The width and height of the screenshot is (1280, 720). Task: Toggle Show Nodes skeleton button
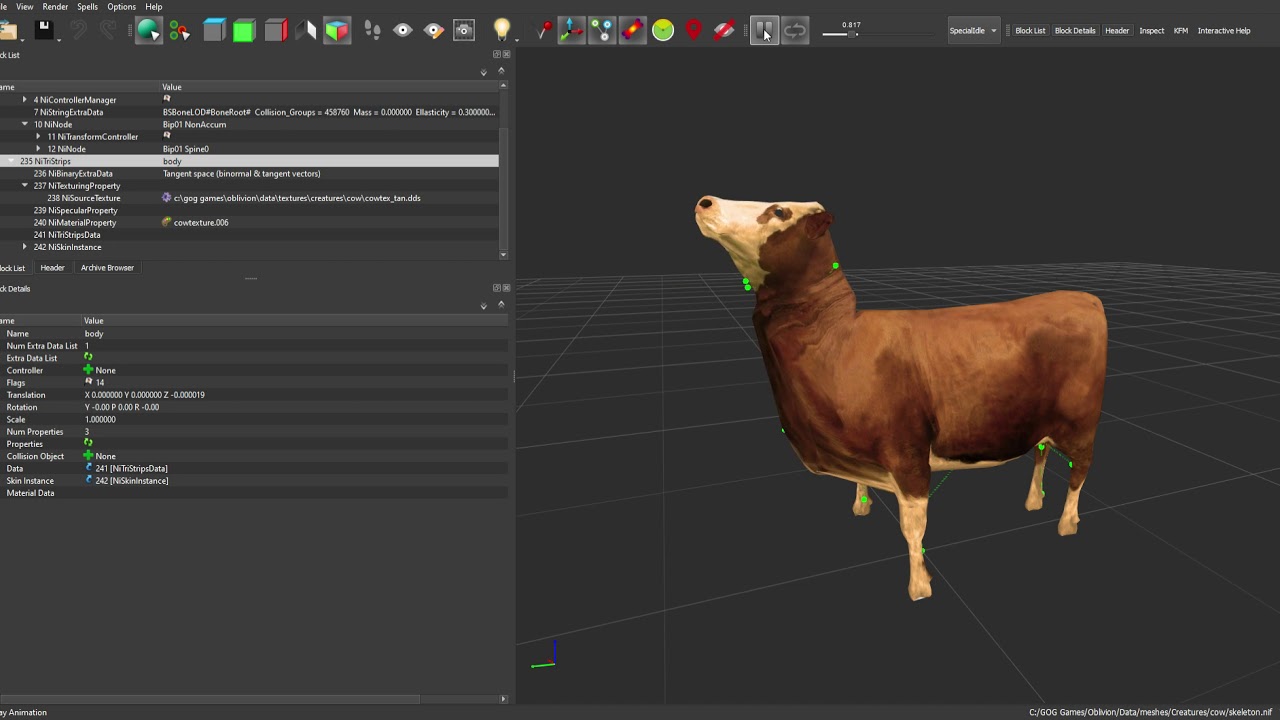[602, 31]
